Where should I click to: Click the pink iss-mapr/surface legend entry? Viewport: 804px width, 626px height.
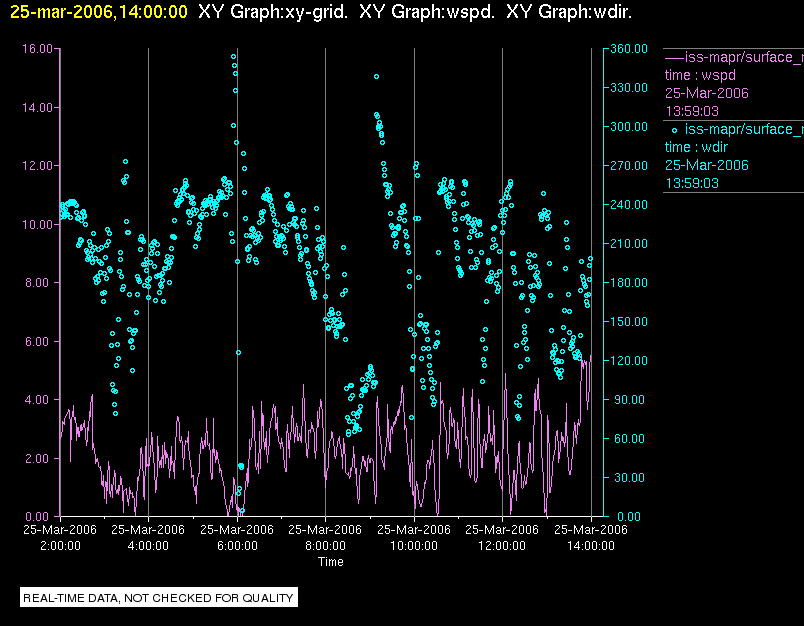(734, 57)
